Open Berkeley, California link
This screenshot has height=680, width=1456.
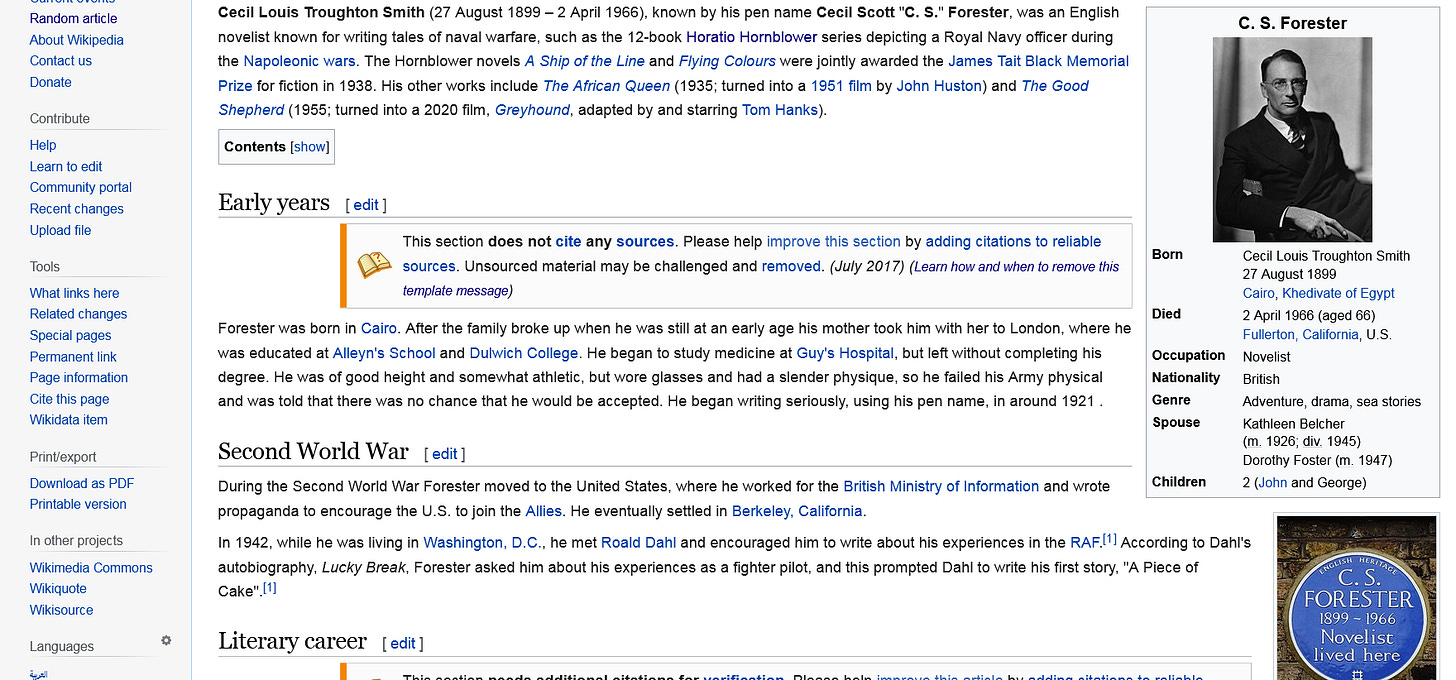pyautogui.click(x=797, y=511)
